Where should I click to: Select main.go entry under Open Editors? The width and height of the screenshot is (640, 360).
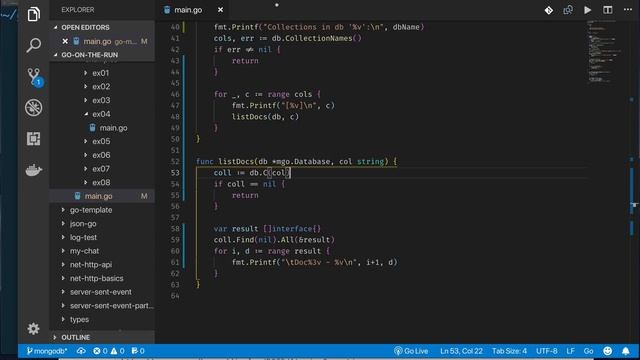(x=102, y=41)
